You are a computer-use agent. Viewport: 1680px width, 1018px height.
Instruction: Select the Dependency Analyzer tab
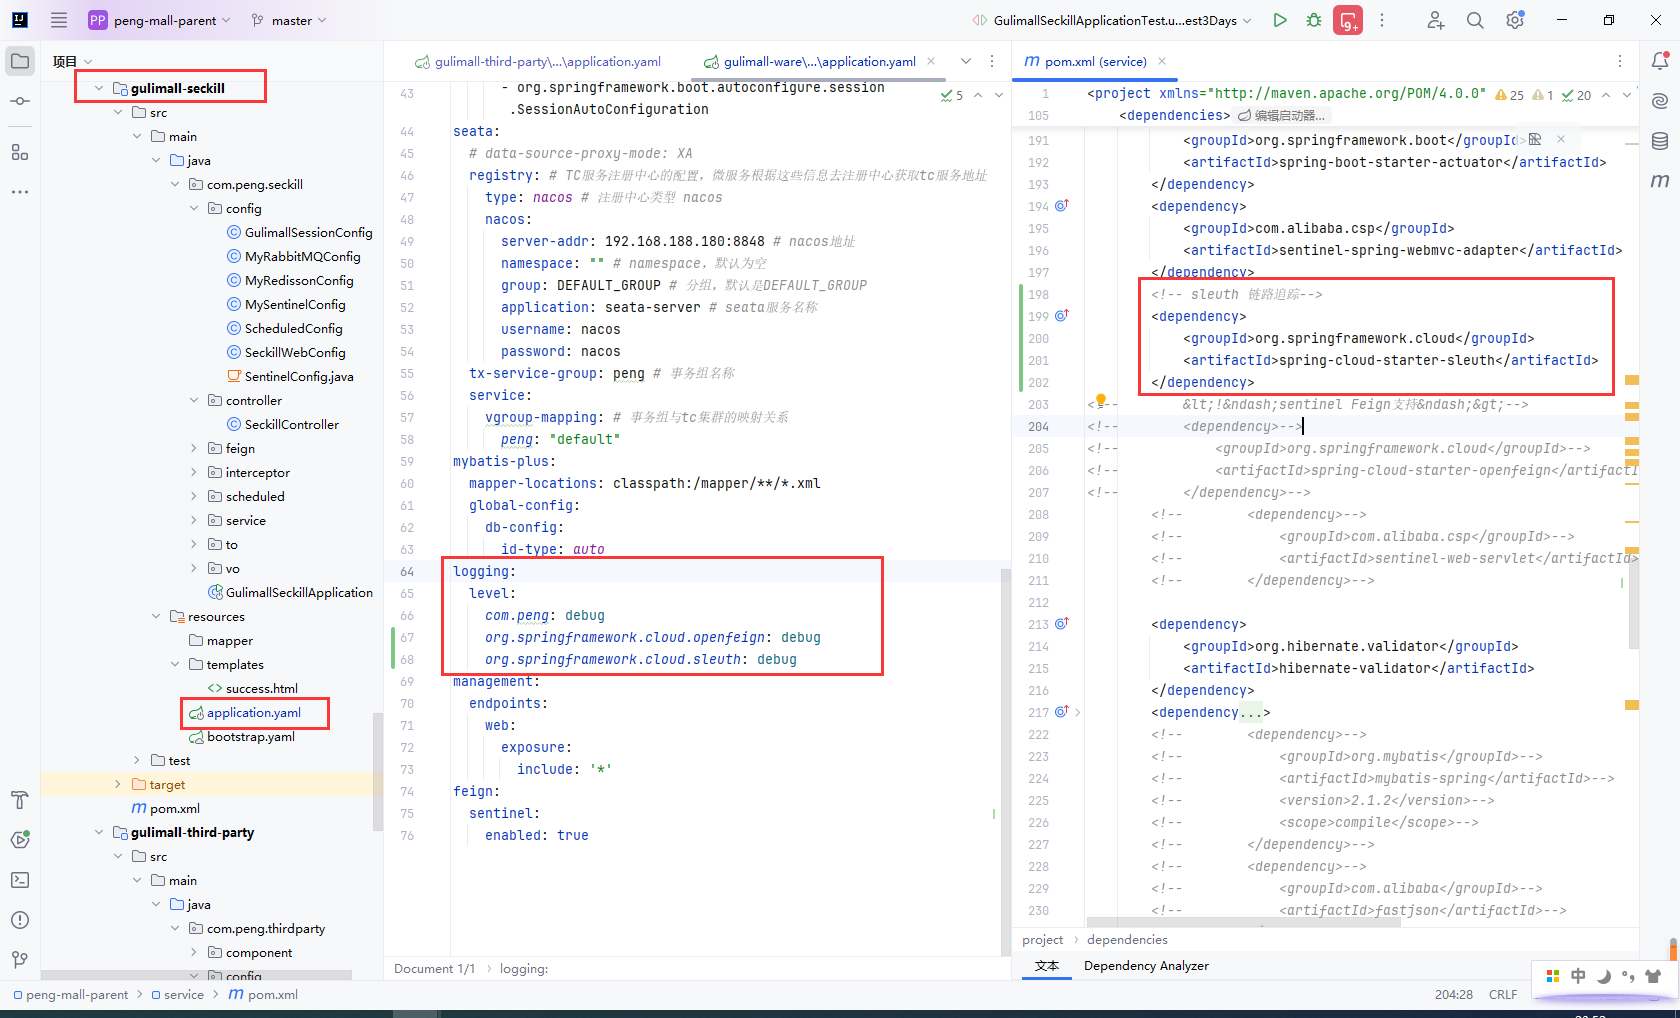coord(1146,966)
